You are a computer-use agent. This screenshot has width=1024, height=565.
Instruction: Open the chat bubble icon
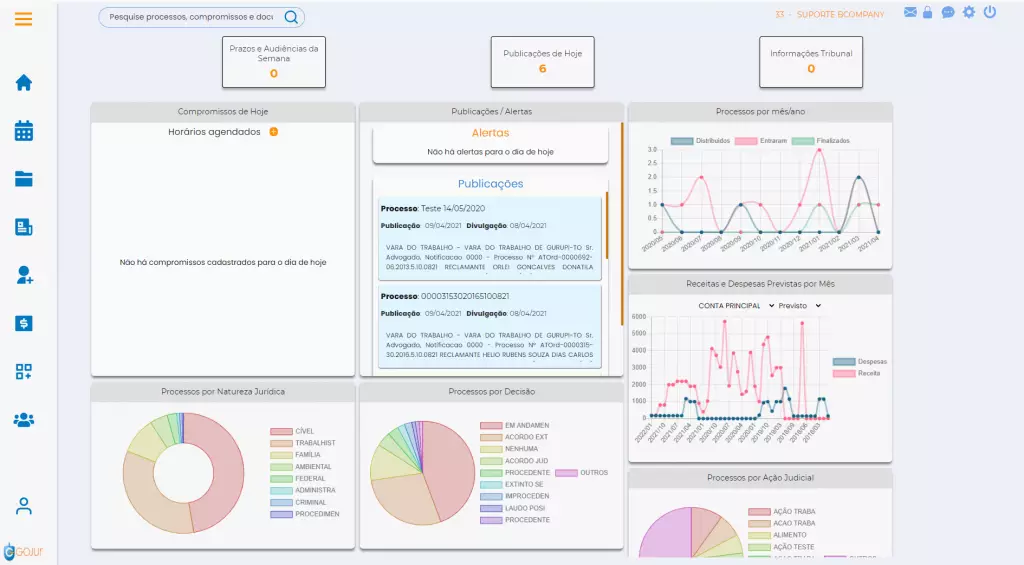coord(948,12)
